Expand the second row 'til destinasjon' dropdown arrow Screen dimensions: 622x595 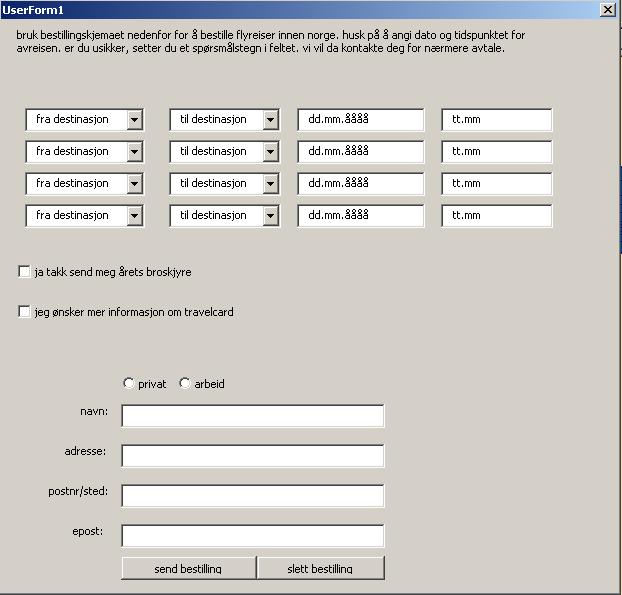coord(271,152)
